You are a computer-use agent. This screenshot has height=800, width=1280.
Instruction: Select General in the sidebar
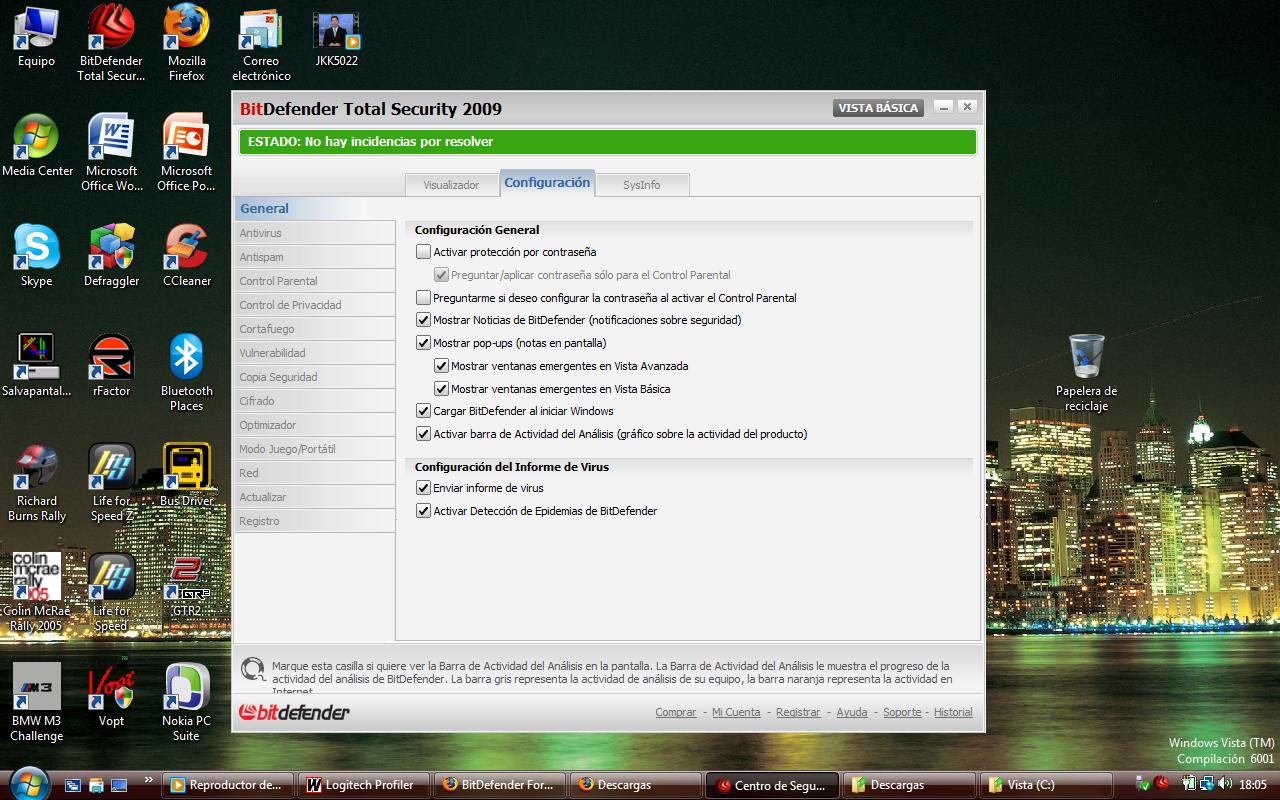click(x=315, y=209)
